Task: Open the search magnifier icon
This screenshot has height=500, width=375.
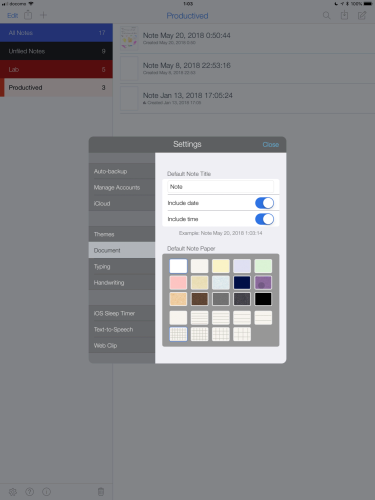Action: tap(326, 15)
